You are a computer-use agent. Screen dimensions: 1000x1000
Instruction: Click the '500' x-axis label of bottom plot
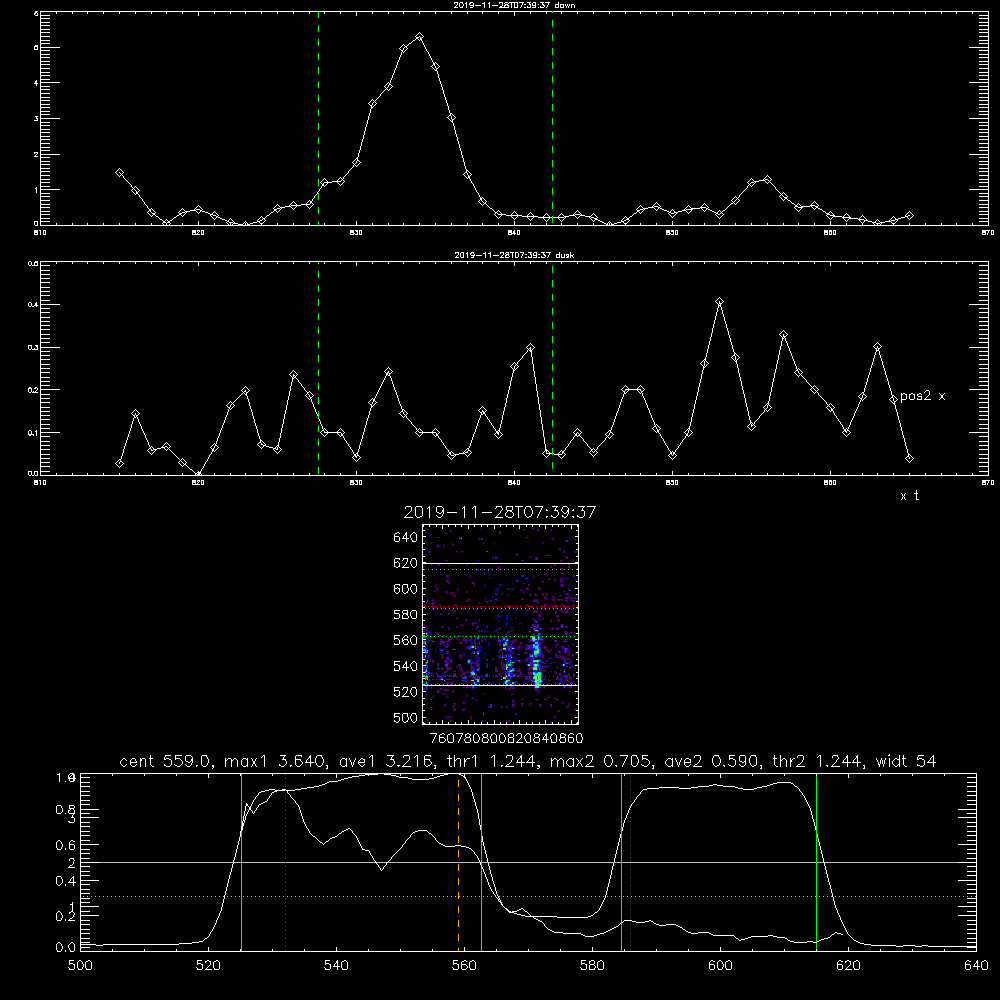point(80,966)
